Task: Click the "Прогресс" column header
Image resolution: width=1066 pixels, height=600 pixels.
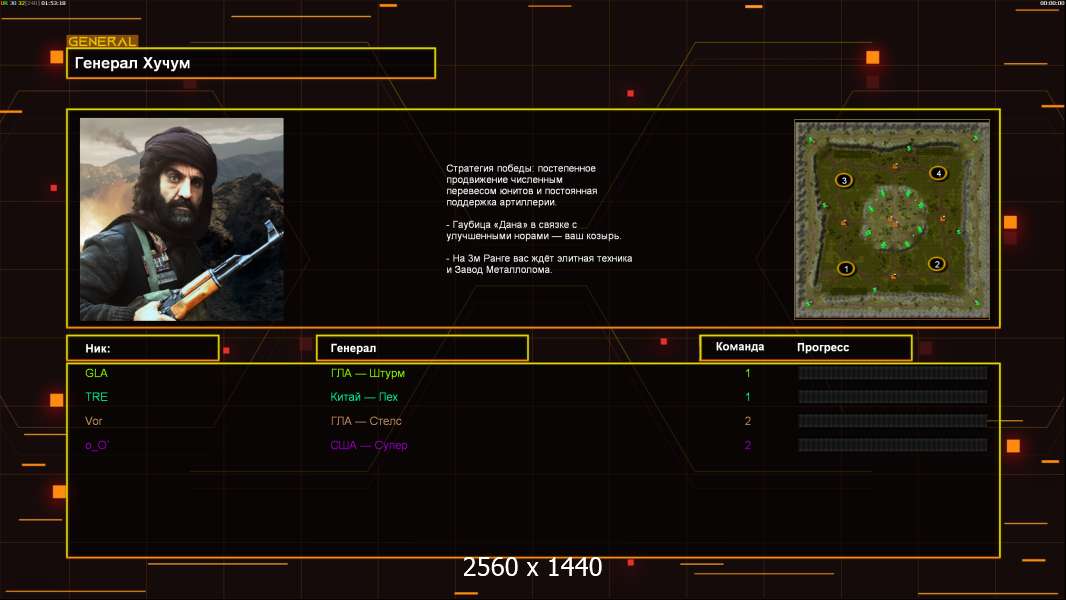Action: coord(823,347)
